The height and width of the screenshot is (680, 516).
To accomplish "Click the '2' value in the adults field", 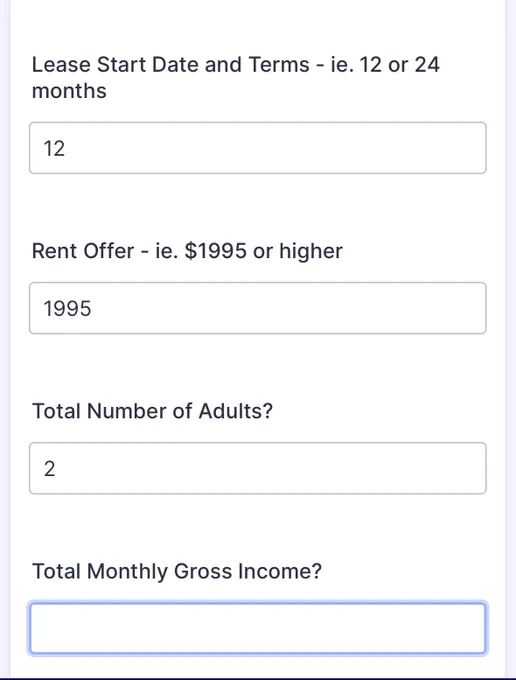I will pyautogui.click(x=49, y=469).
